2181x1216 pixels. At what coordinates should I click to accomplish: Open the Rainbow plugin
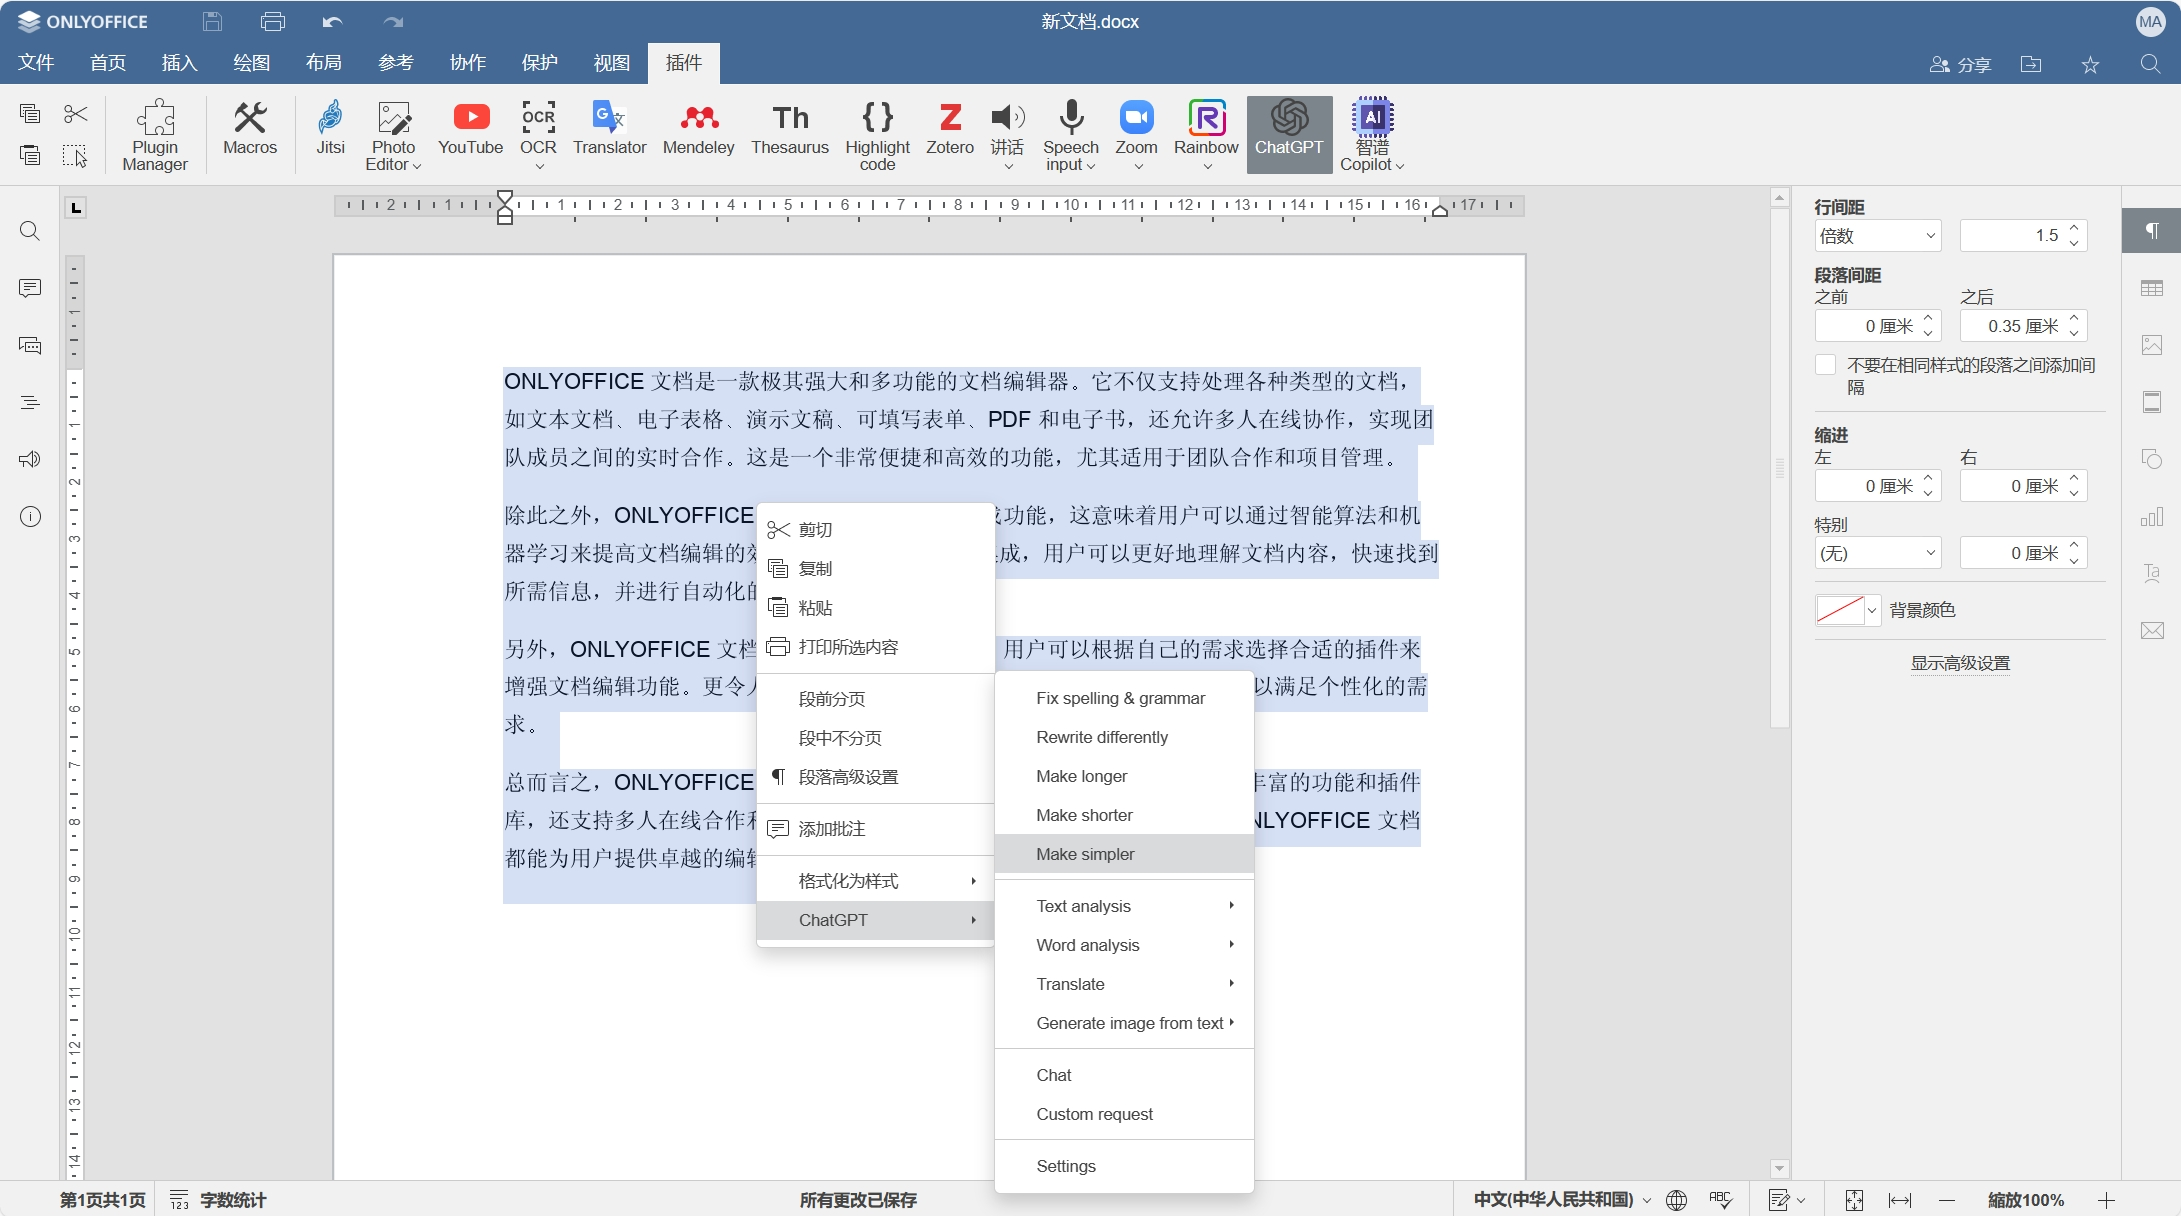[x=1206, y=135]
